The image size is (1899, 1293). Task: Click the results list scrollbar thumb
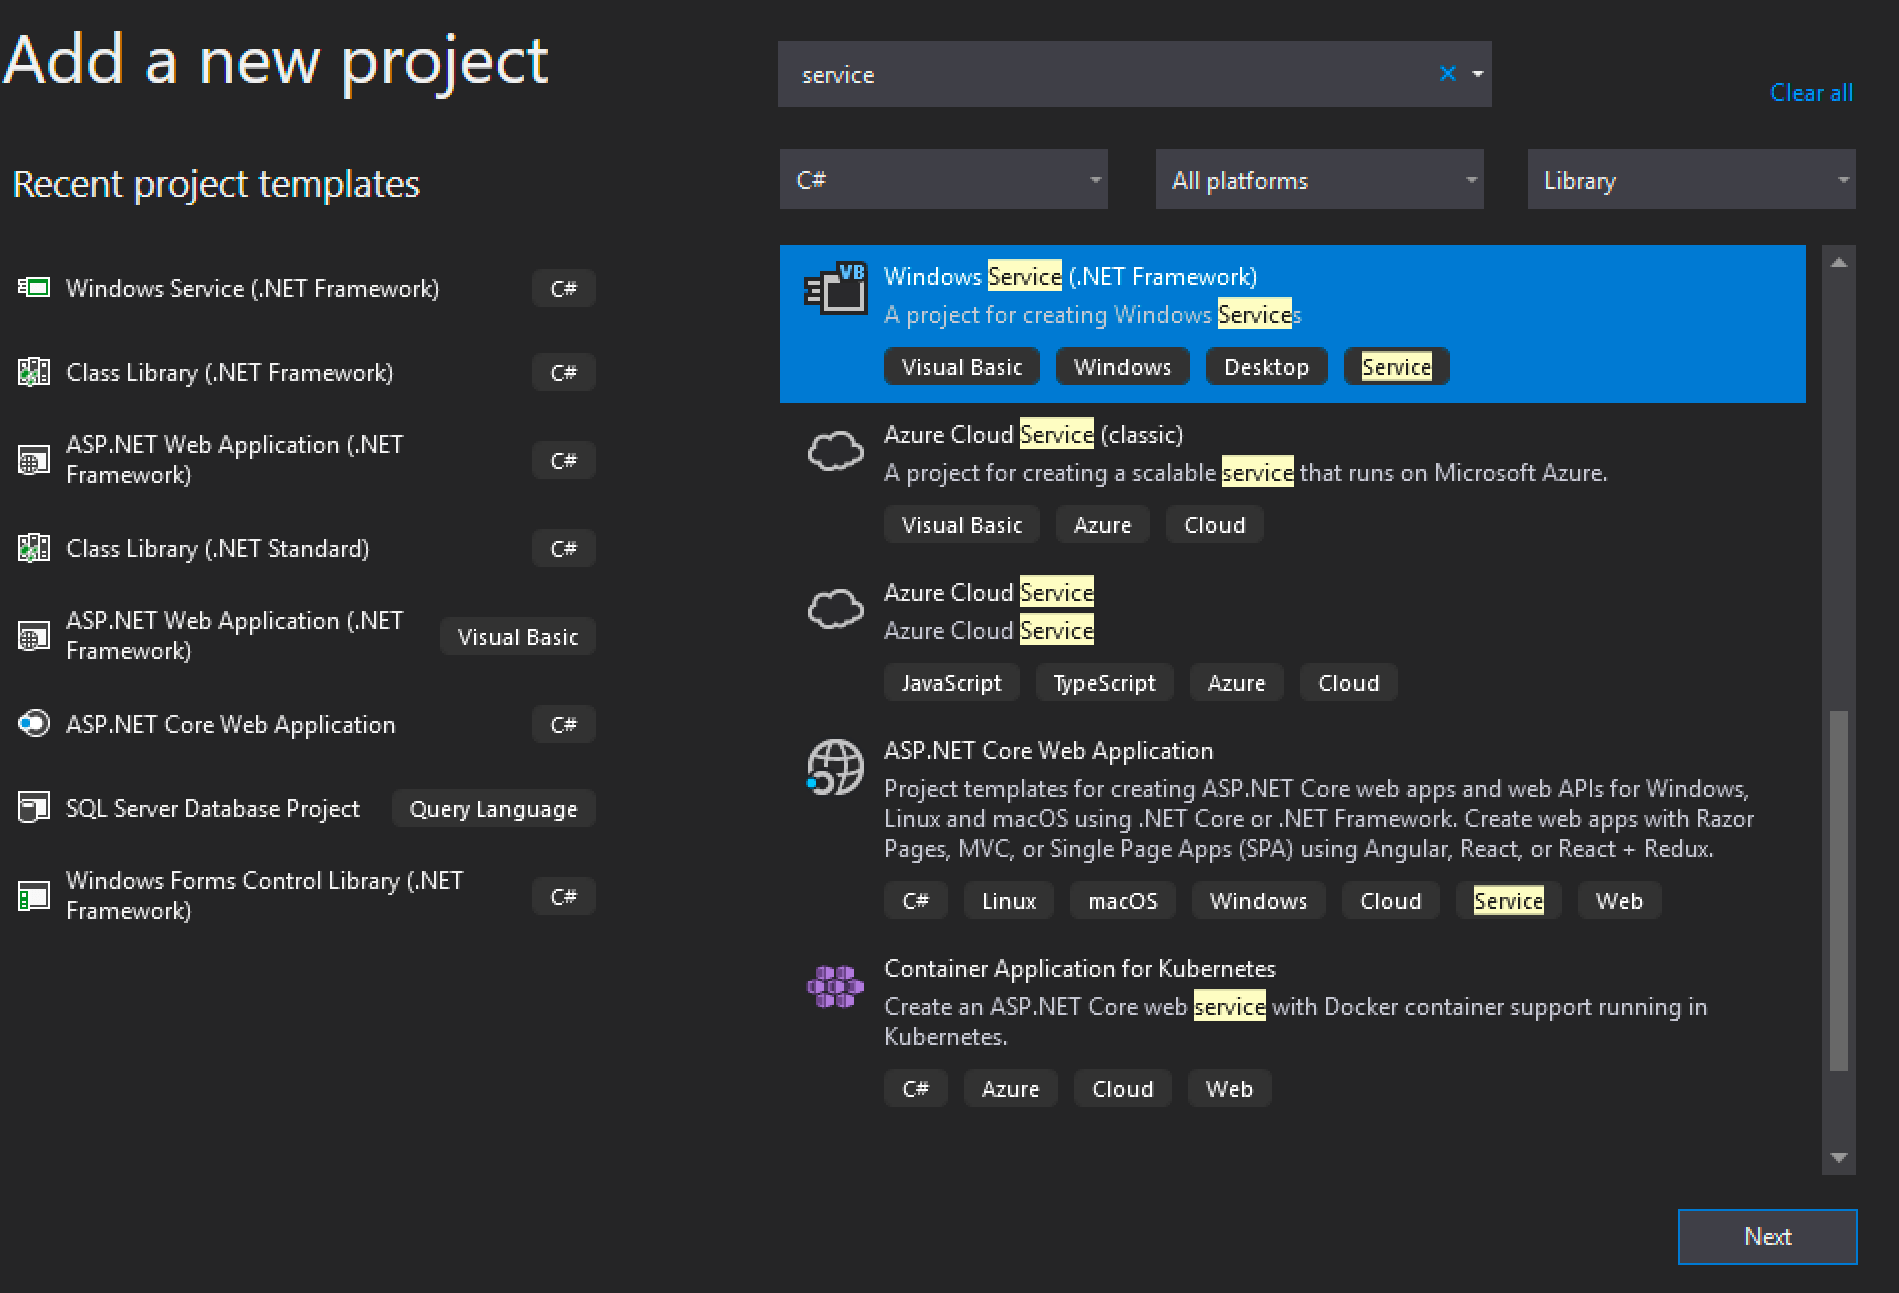tap(1838, 890)
